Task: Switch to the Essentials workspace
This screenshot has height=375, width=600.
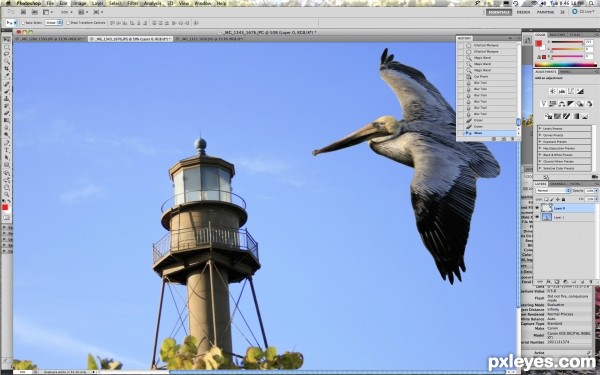Action: tap(499, 12)
